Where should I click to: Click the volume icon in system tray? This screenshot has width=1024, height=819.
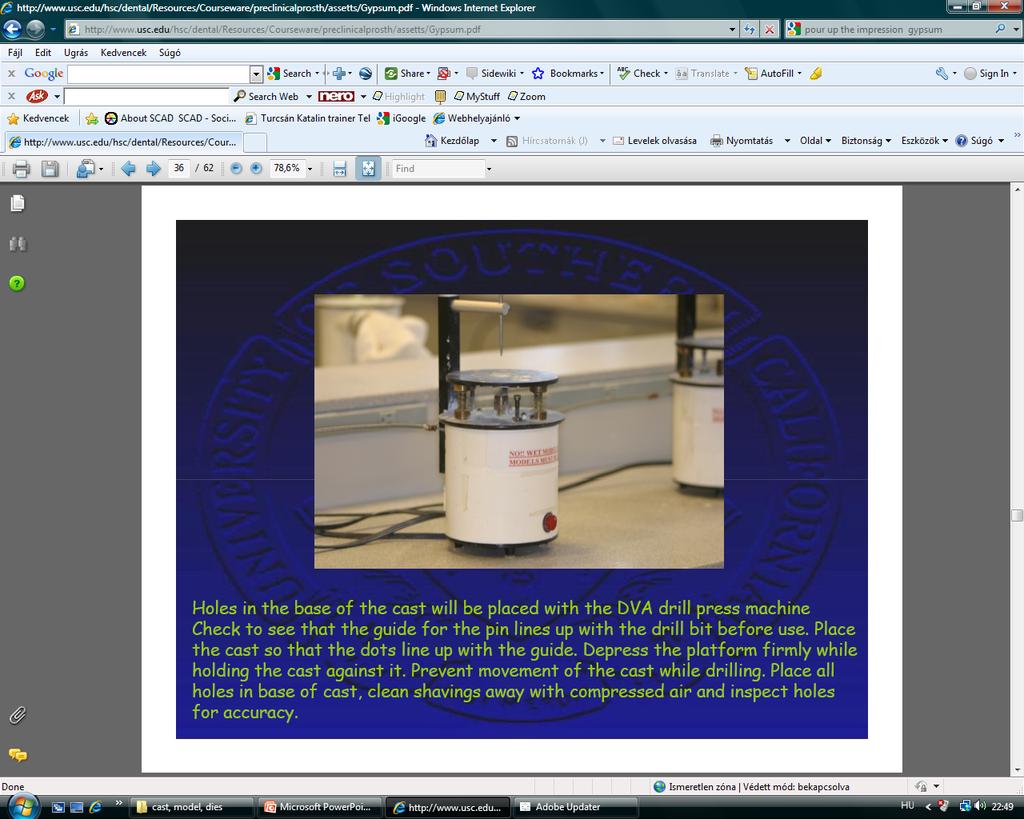pos(980,806)
